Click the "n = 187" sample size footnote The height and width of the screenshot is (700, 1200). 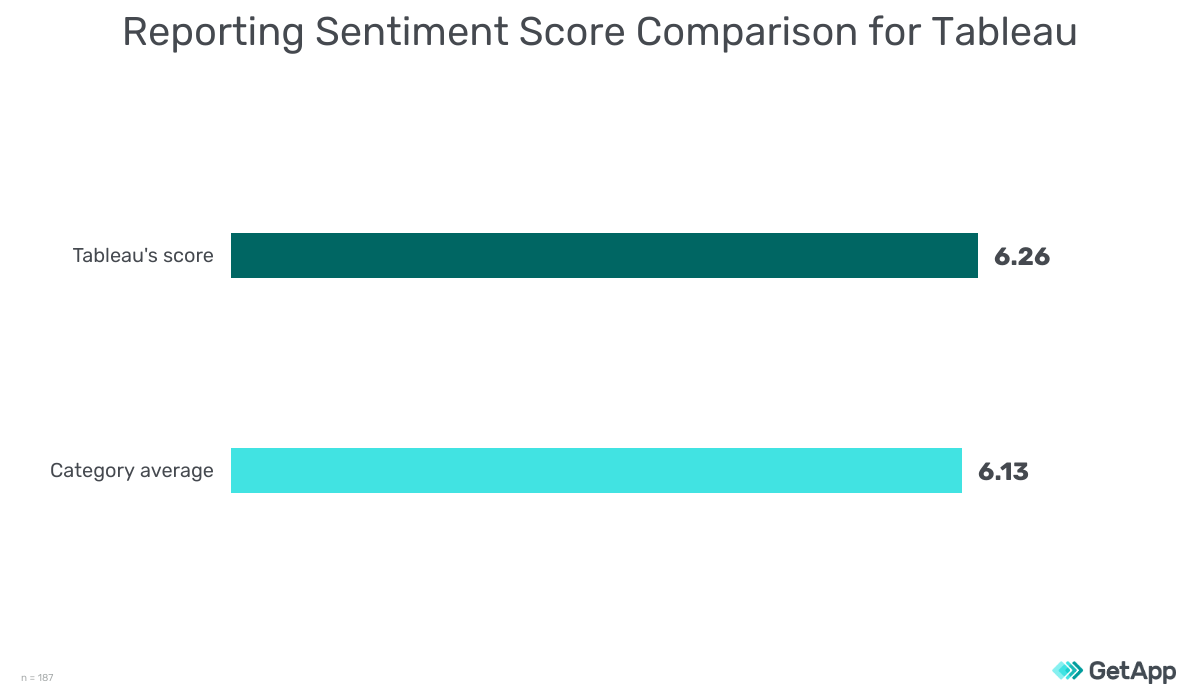[37, 678]
